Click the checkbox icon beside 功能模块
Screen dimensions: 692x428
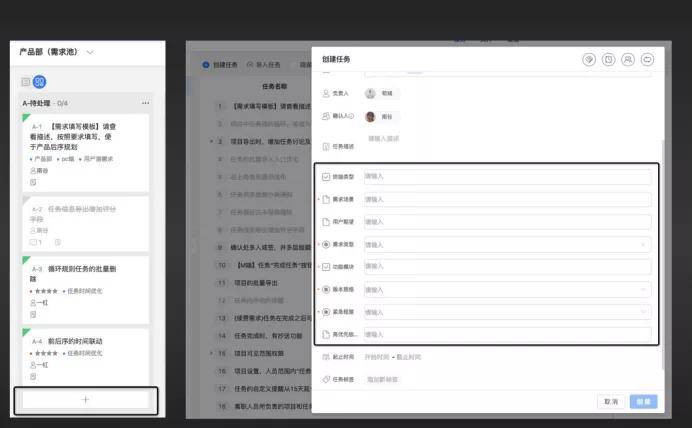pyautogui.click(x=326, y=267)
